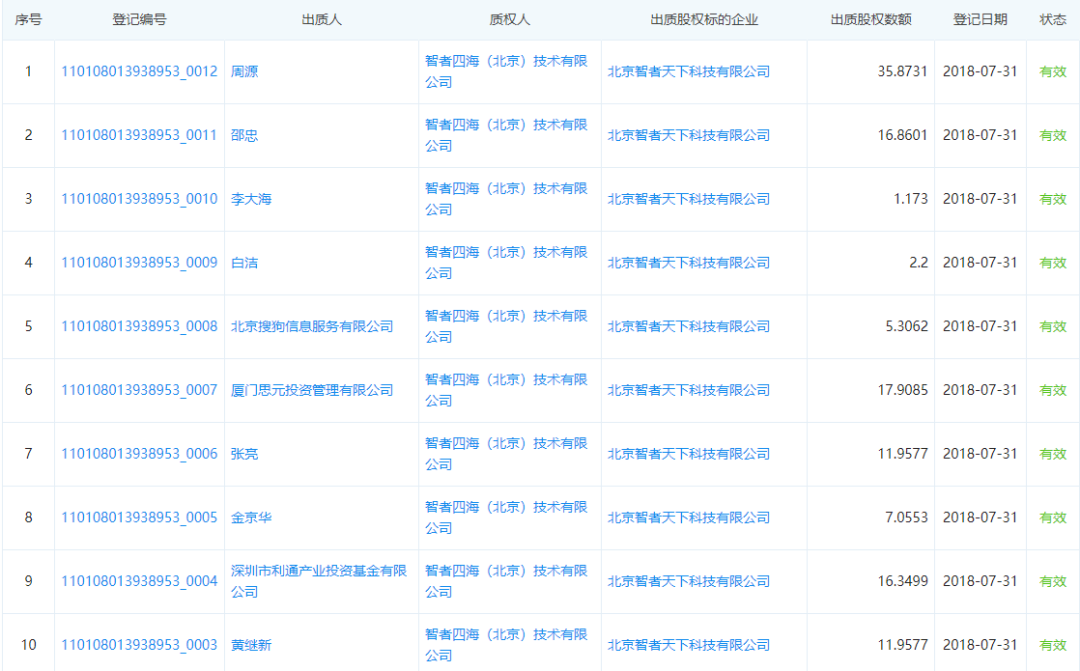This screenshot has height=671, width=1080.
Task: Click the 登记日期 column header
Action: click(x=980, y=20)
